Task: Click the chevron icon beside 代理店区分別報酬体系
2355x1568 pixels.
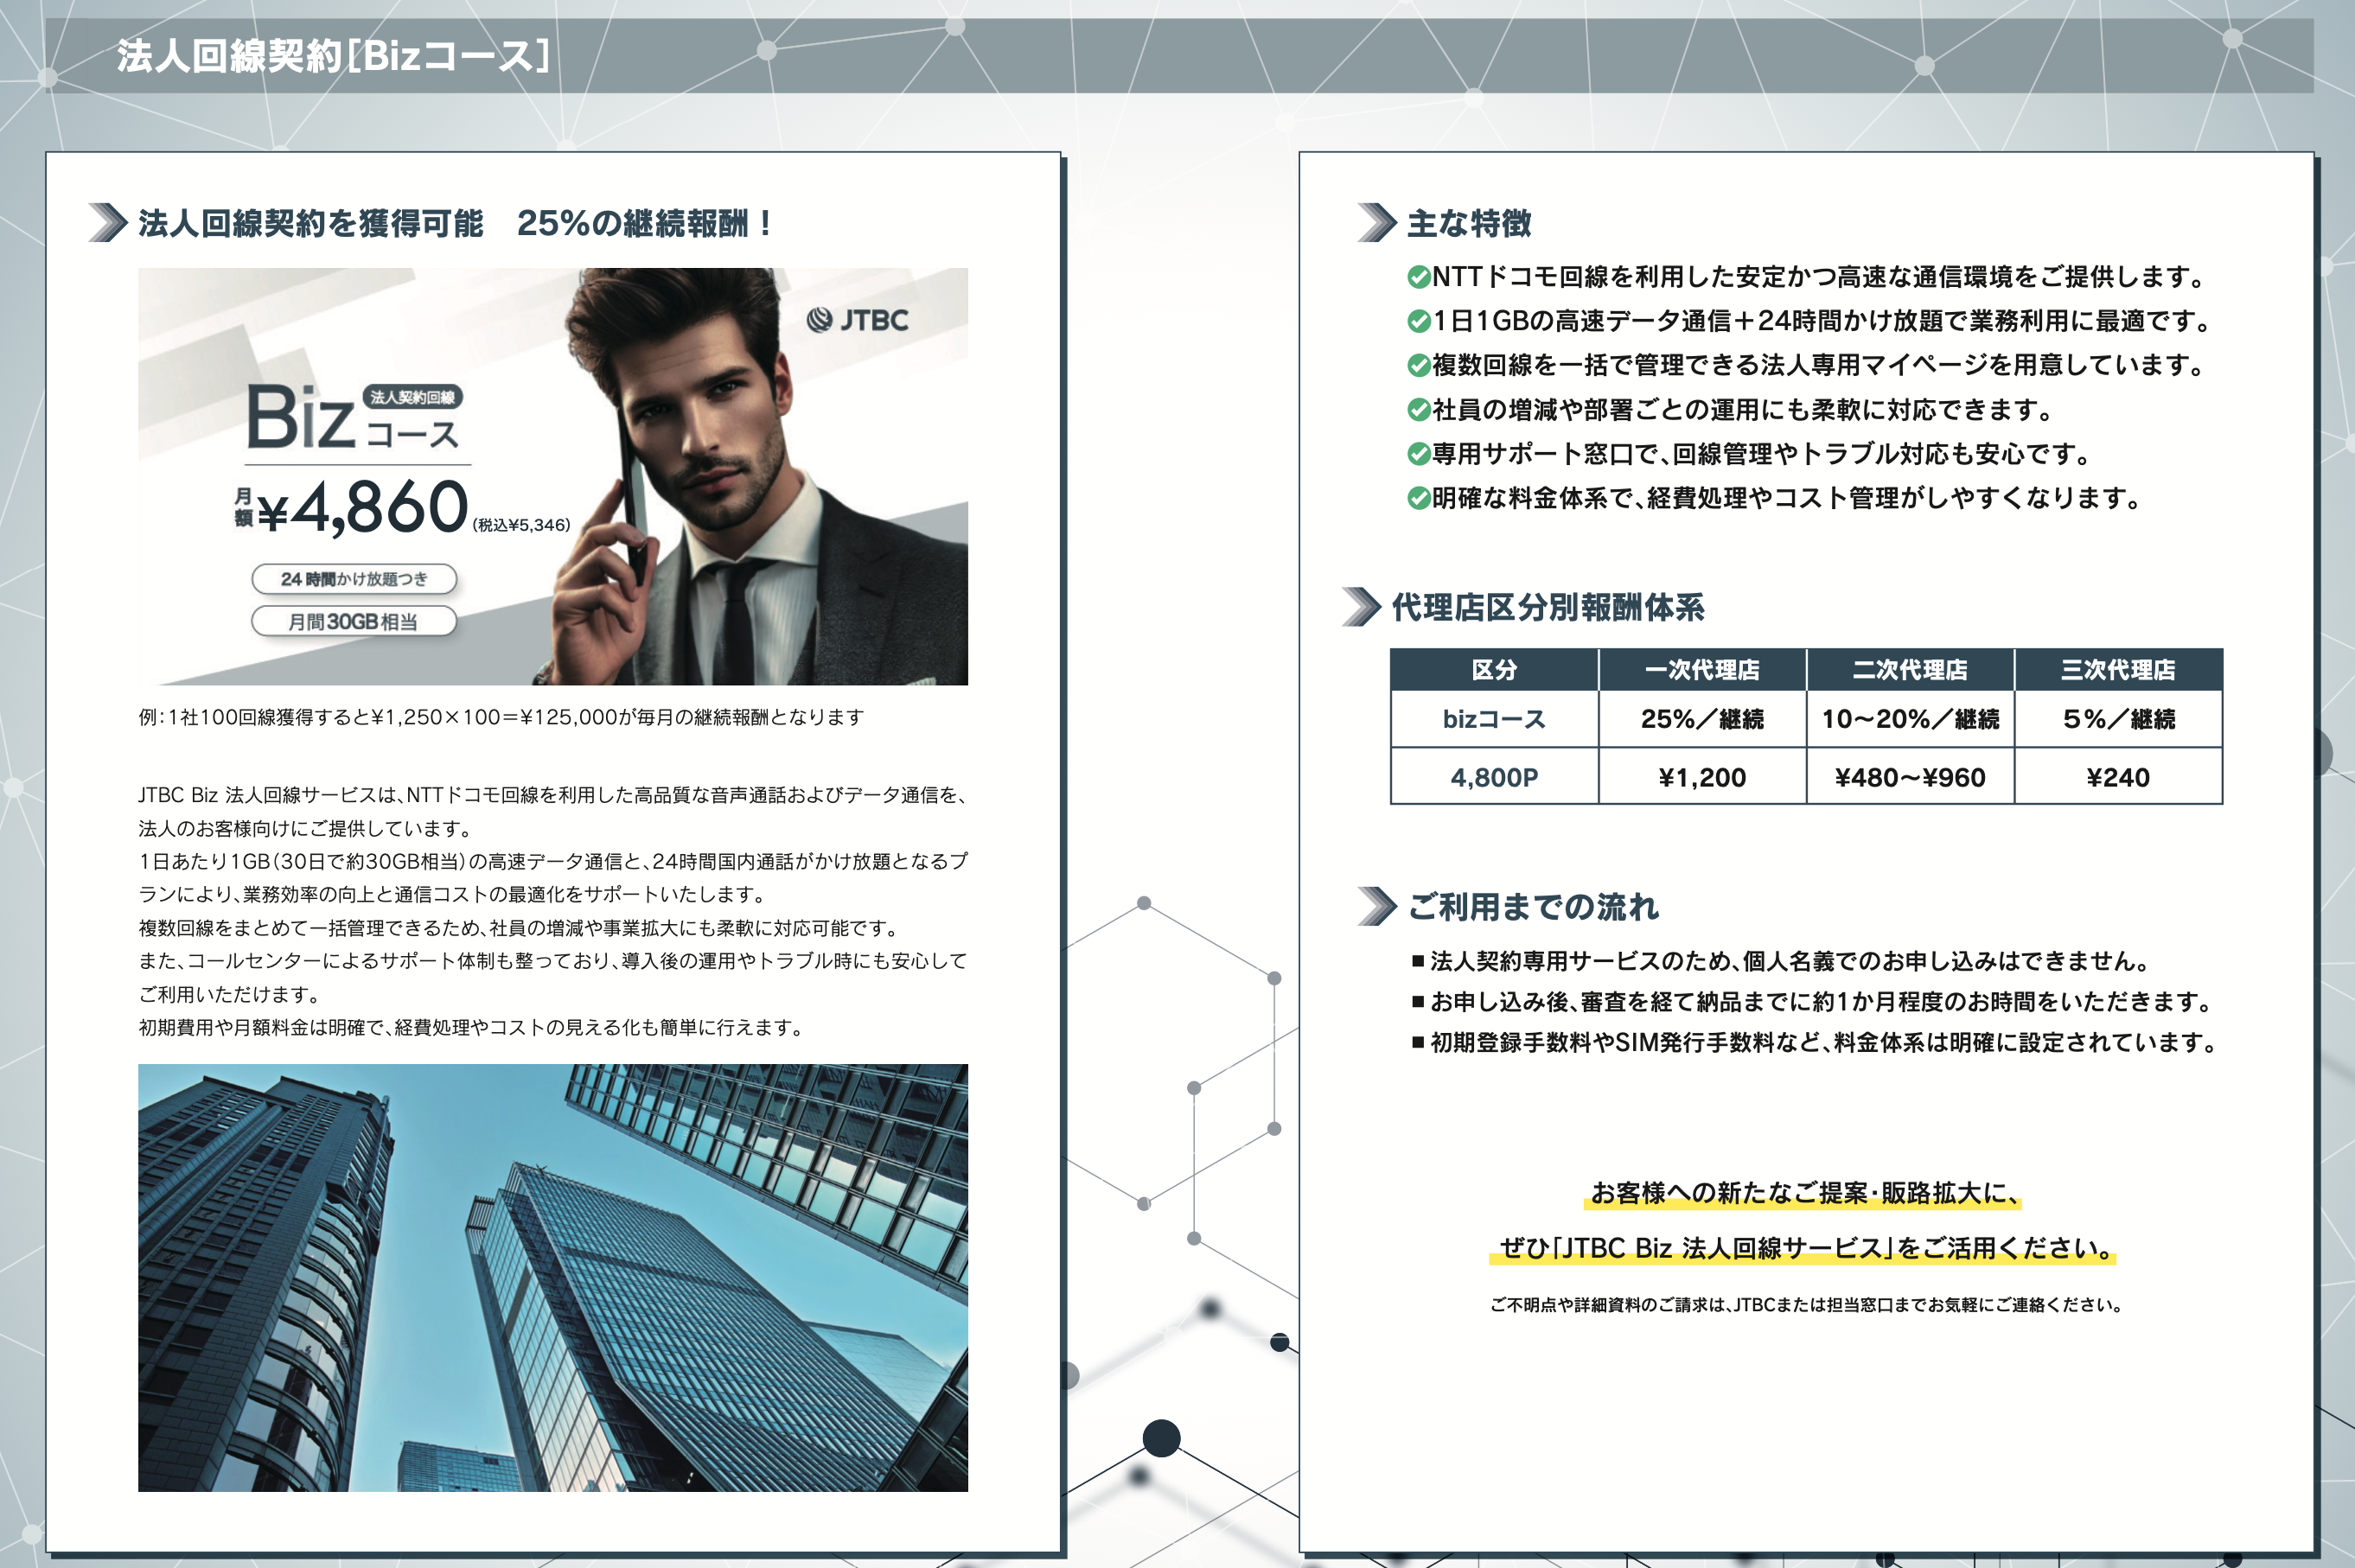Action: (x=1362, y=607)
